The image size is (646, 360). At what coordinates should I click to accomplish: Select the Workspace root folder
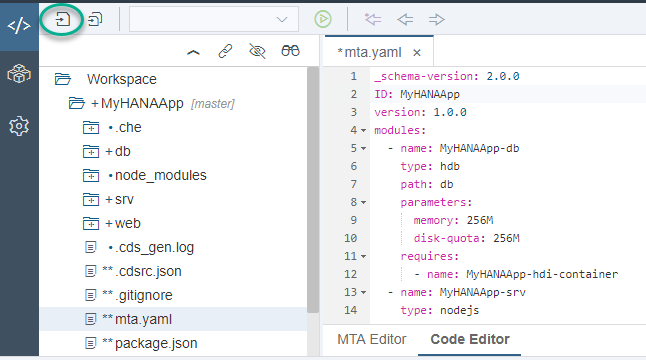[122, 79]
